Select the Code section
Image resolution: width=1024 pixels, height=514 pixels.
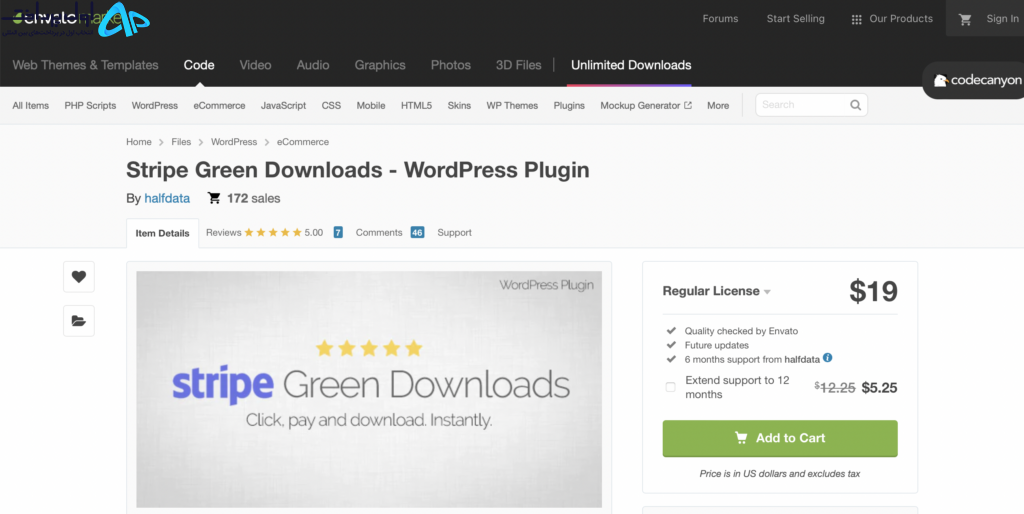[x=199, y=65]
